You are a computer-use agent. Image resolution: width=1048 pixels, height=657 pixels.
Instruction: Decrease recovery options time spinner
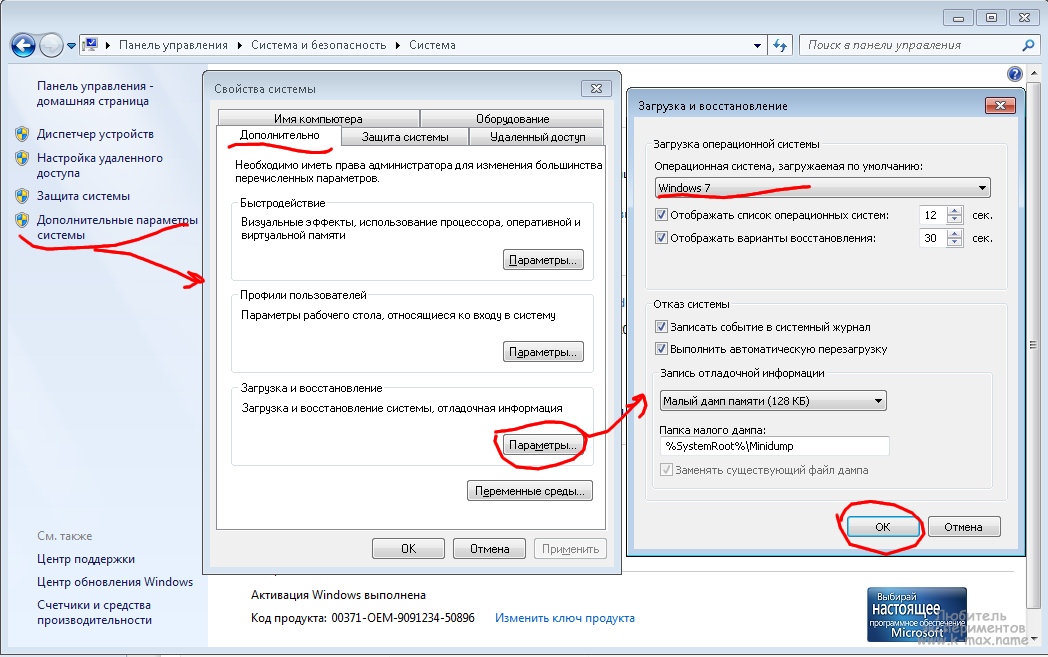tap(955, 243)
